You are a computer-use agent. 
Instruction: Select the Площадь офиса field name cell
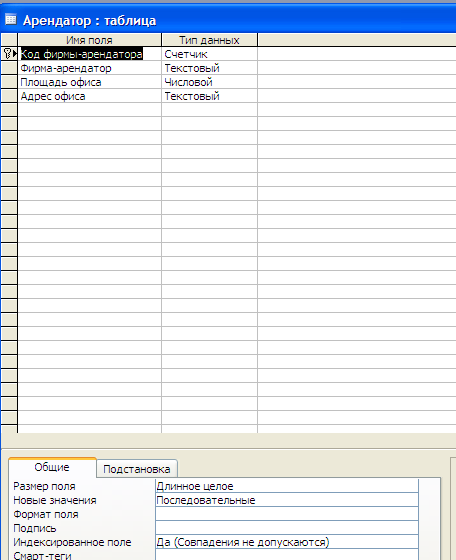(x=90, y=82)
